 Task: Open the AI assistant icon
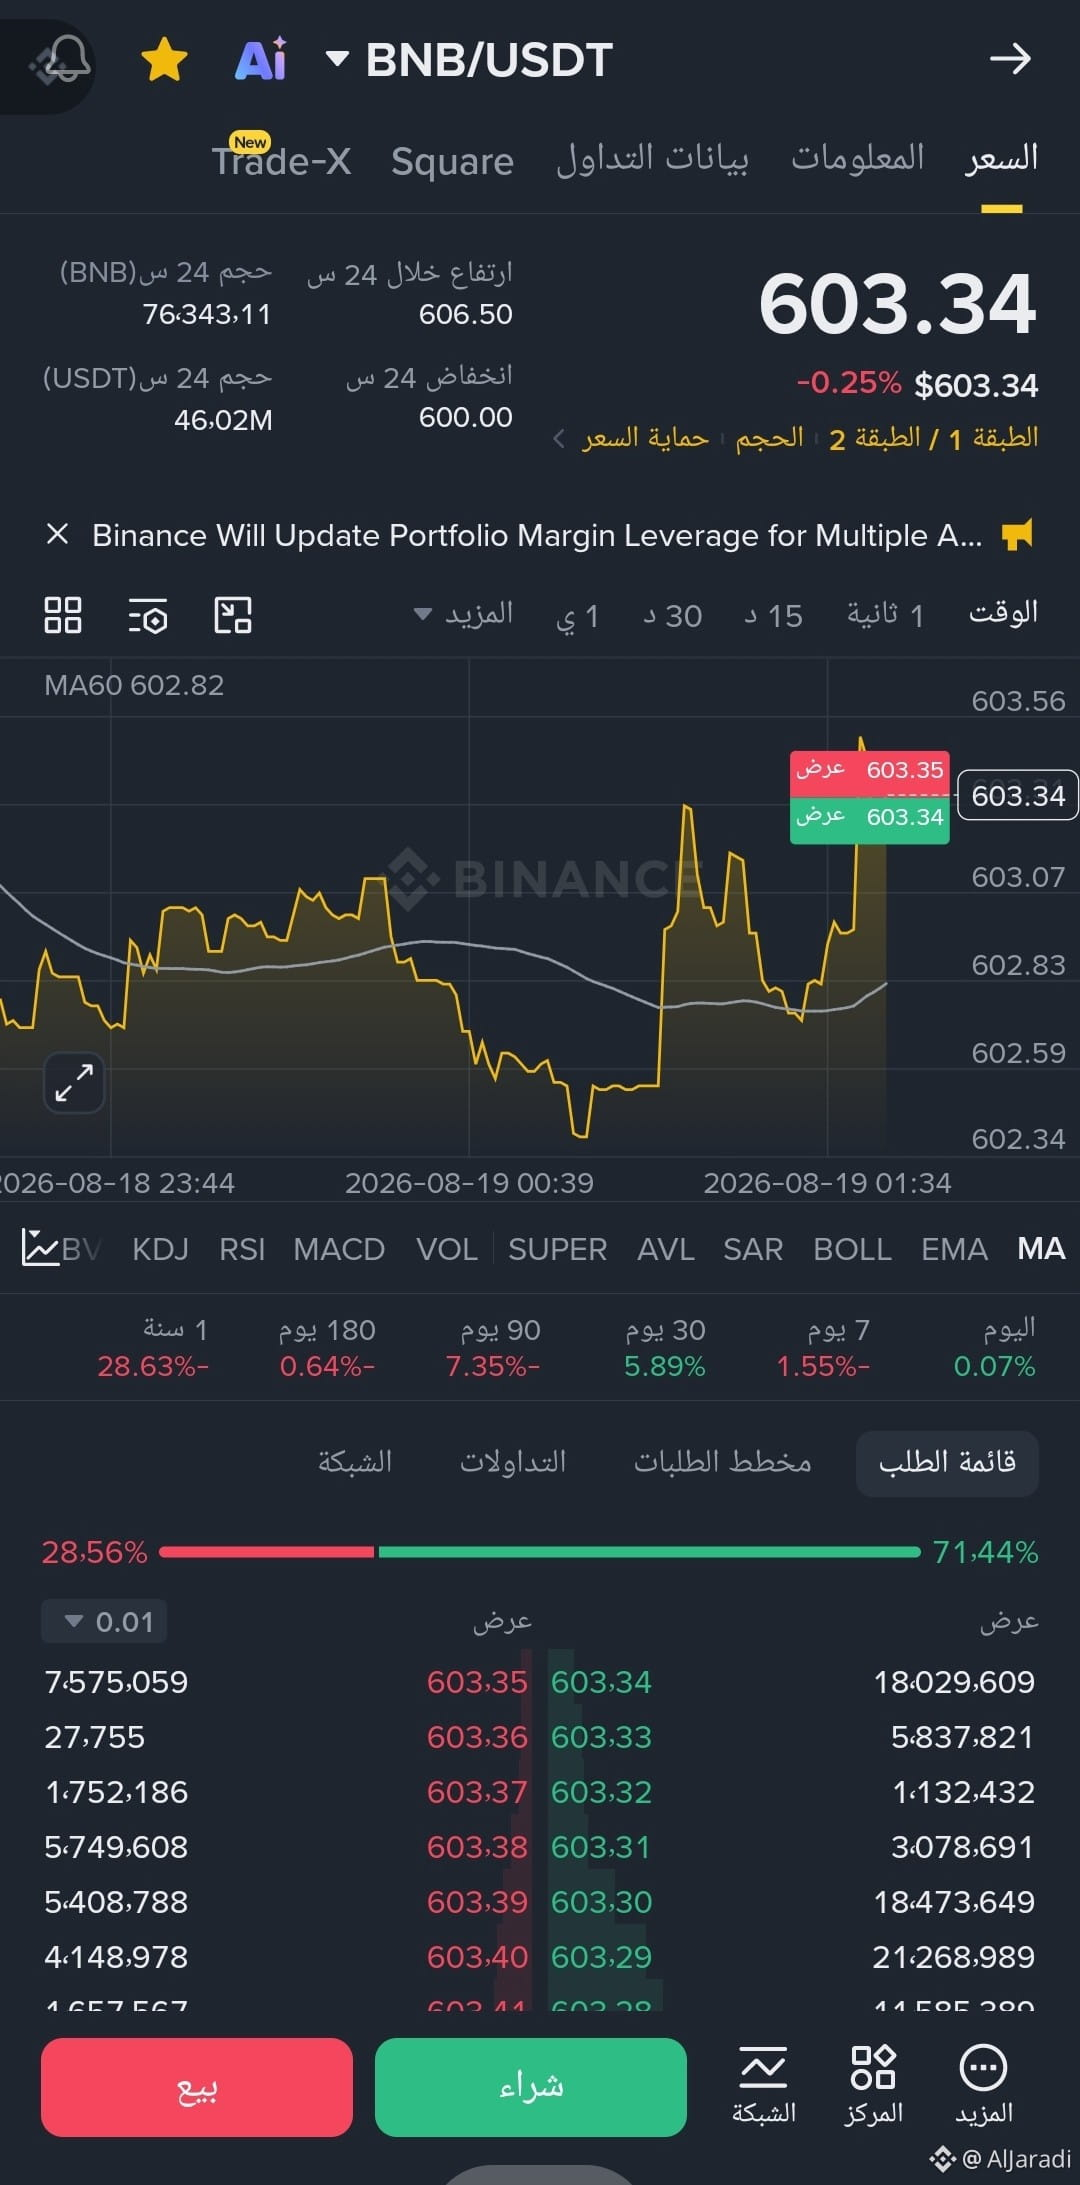point(261,59)
